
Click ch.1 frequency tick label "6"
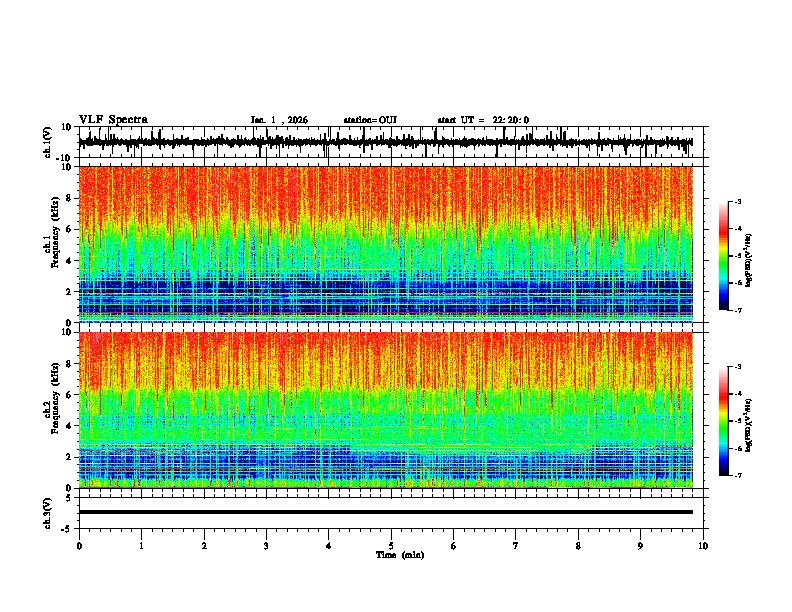pos(70,230)
